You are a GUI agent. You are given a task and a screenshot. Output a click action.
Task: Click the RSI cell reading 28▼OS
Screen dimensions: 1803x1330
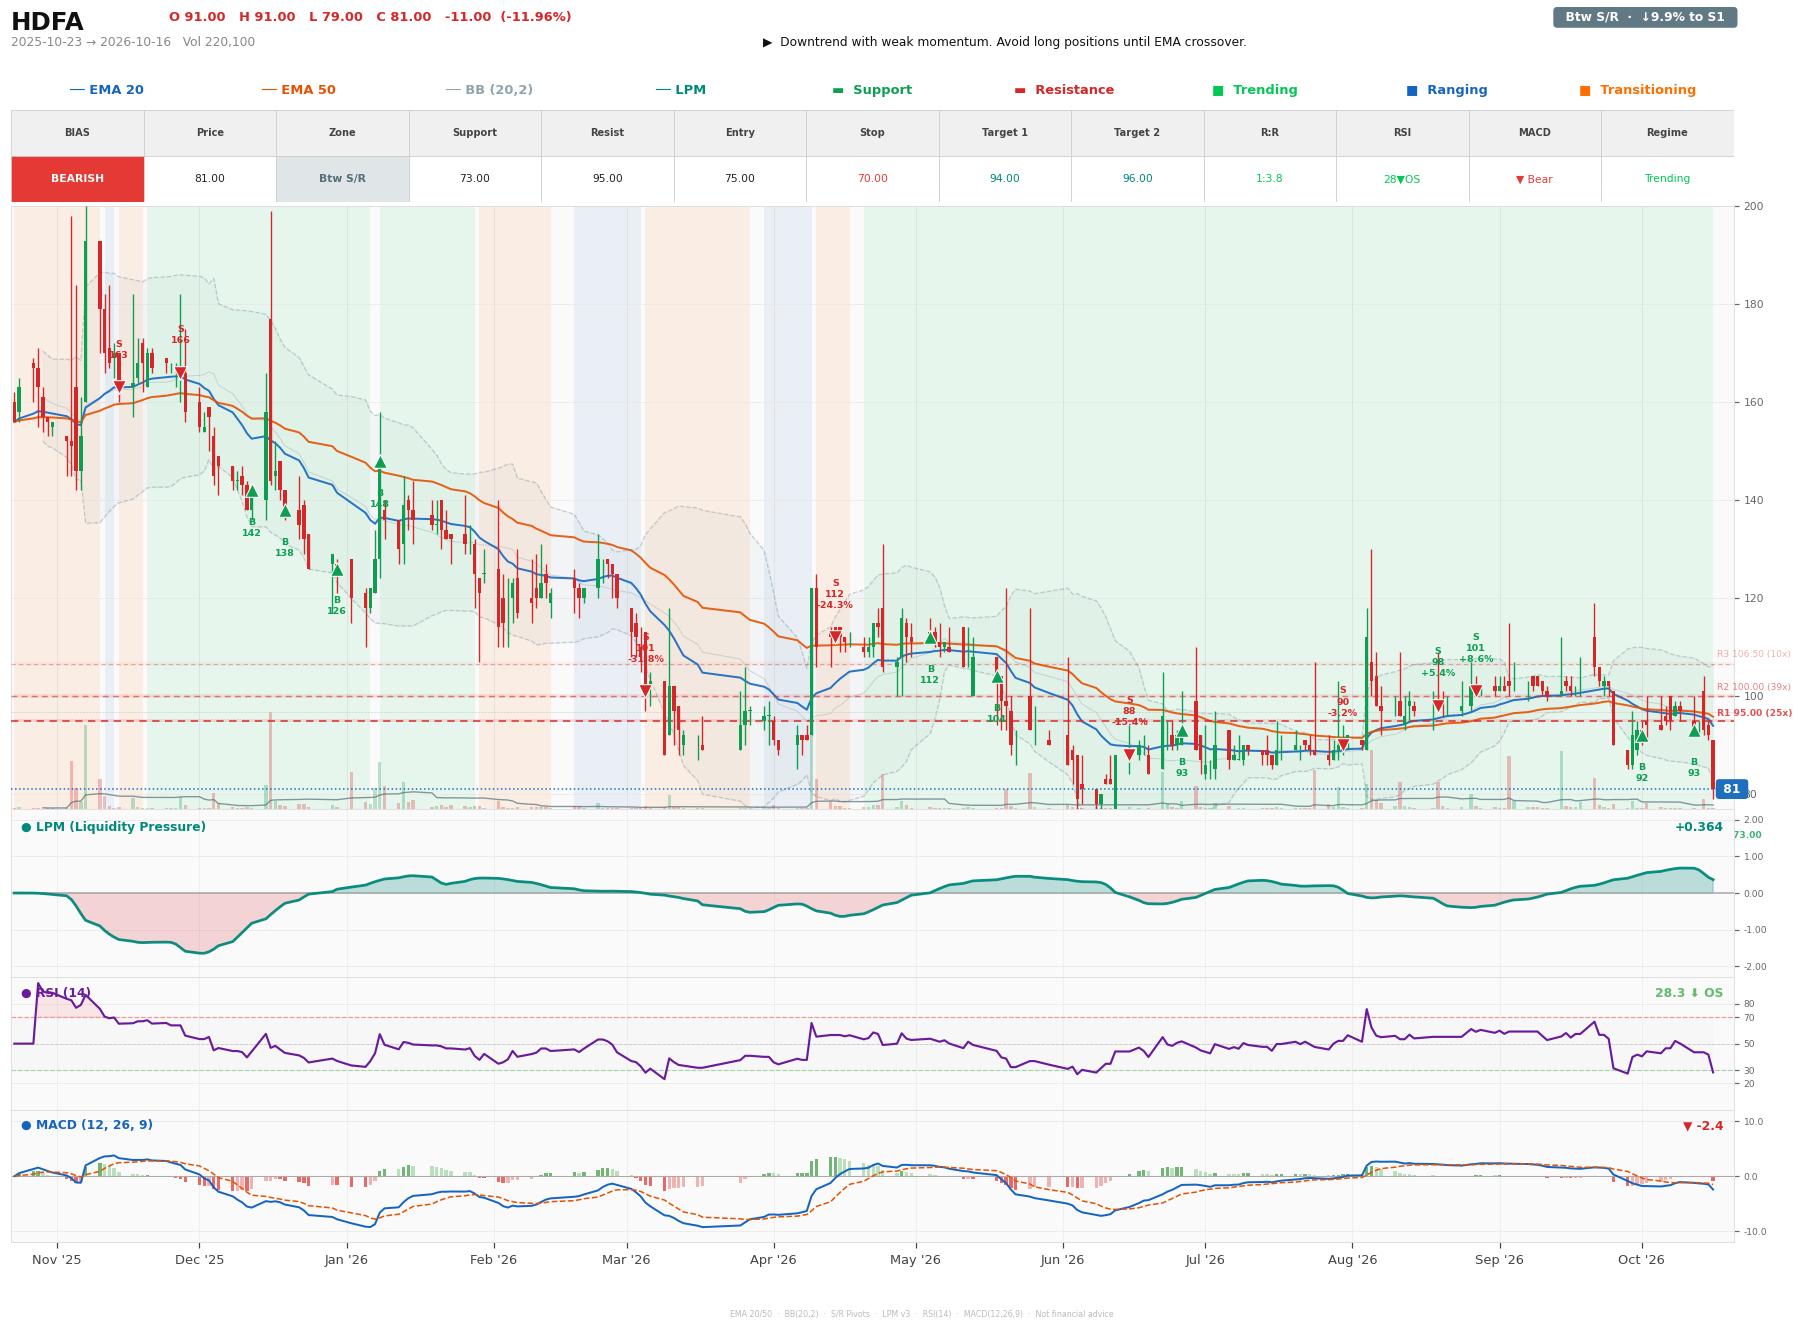[1401, 180]
